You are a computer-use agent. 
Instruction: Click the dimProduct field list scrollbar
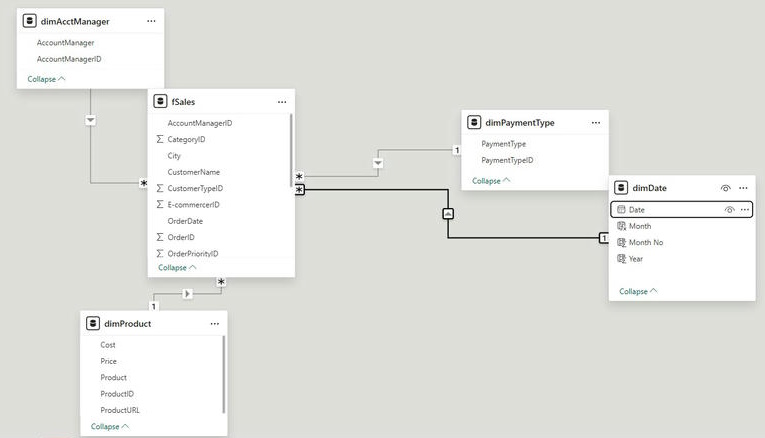(224, 375)
